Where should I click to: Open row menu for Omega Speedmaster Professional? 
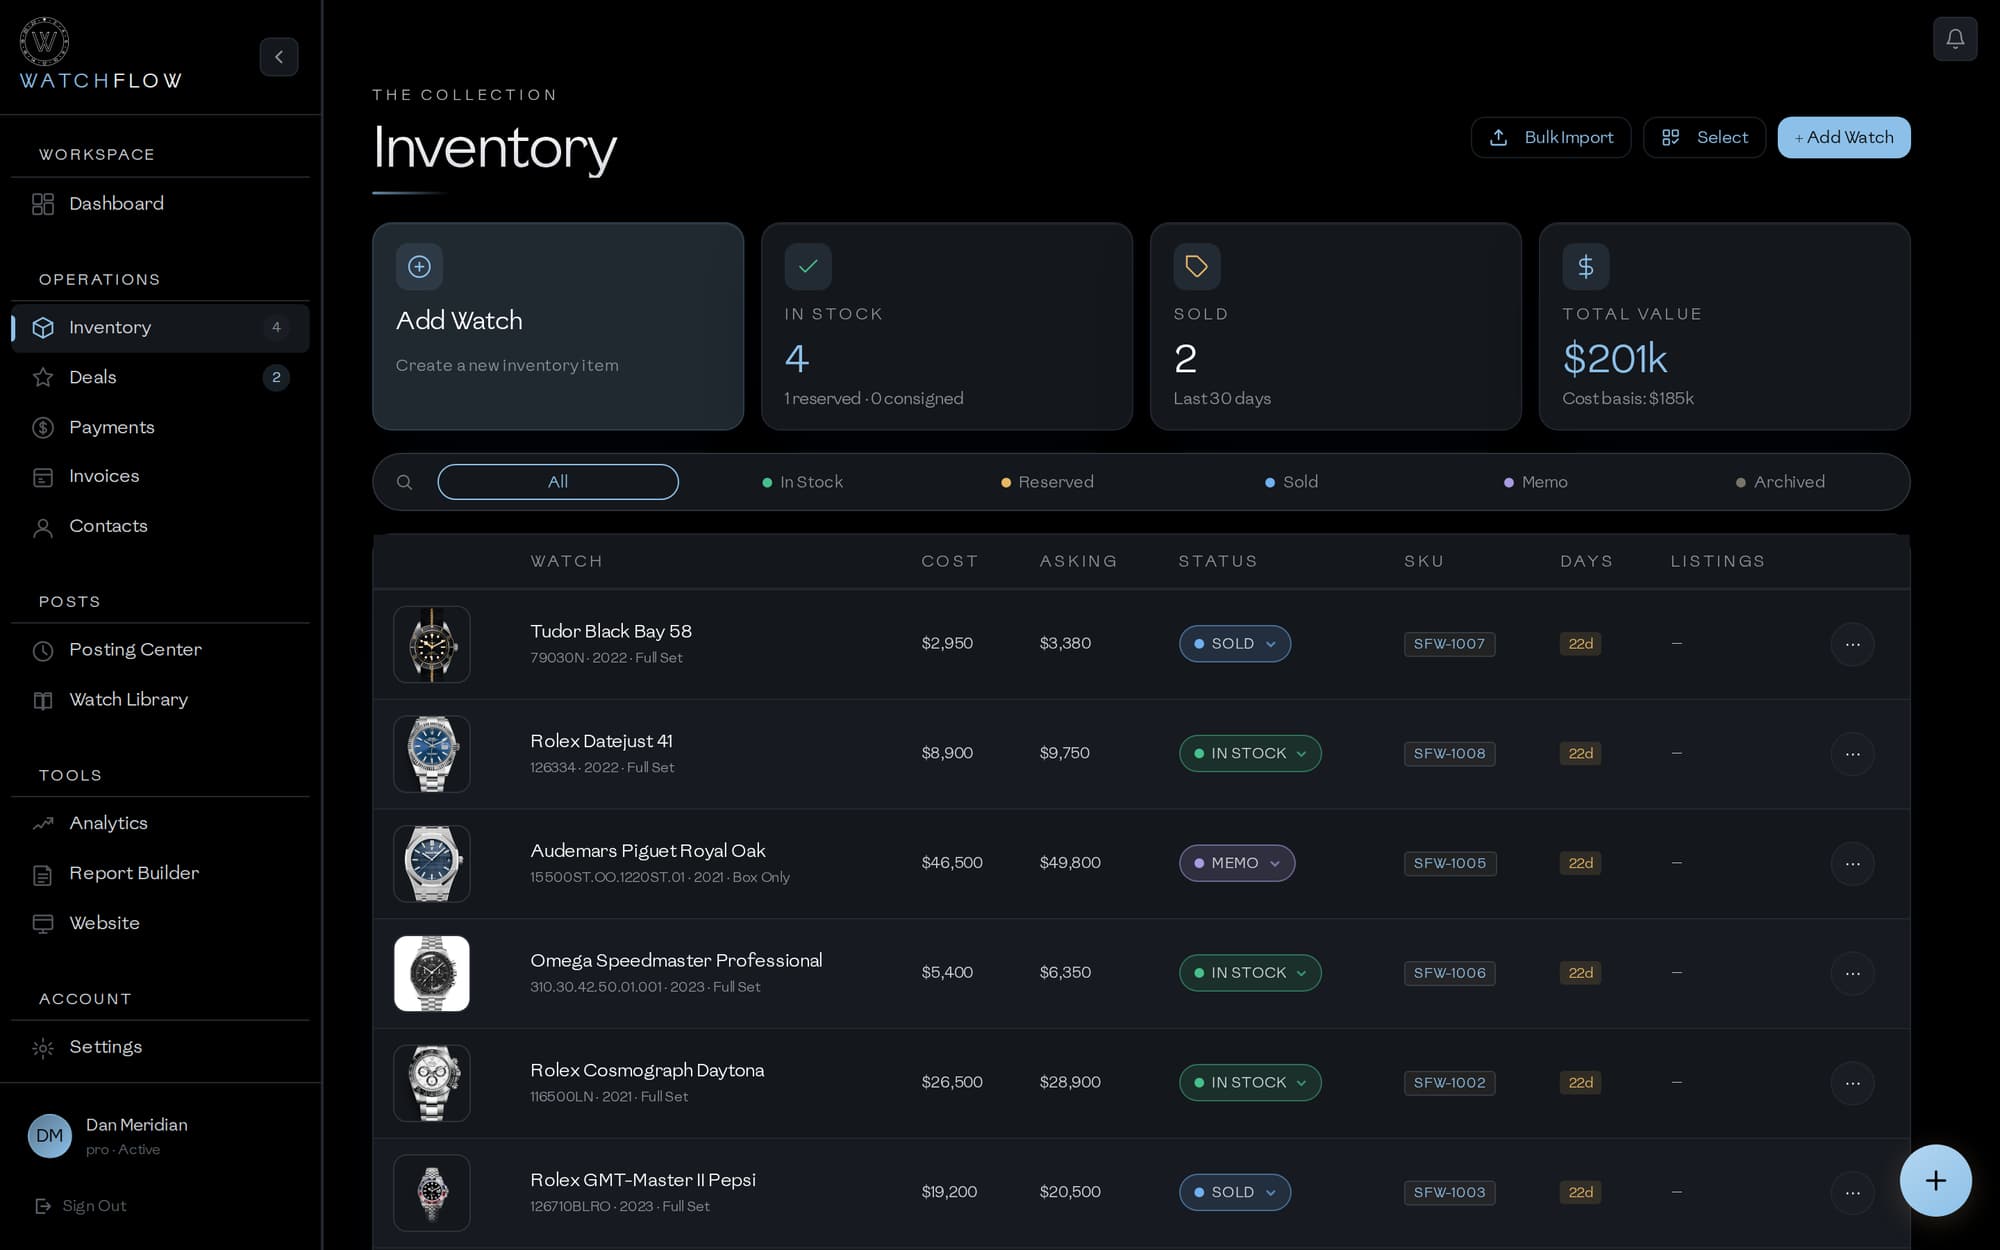(x=1853, y=973)
